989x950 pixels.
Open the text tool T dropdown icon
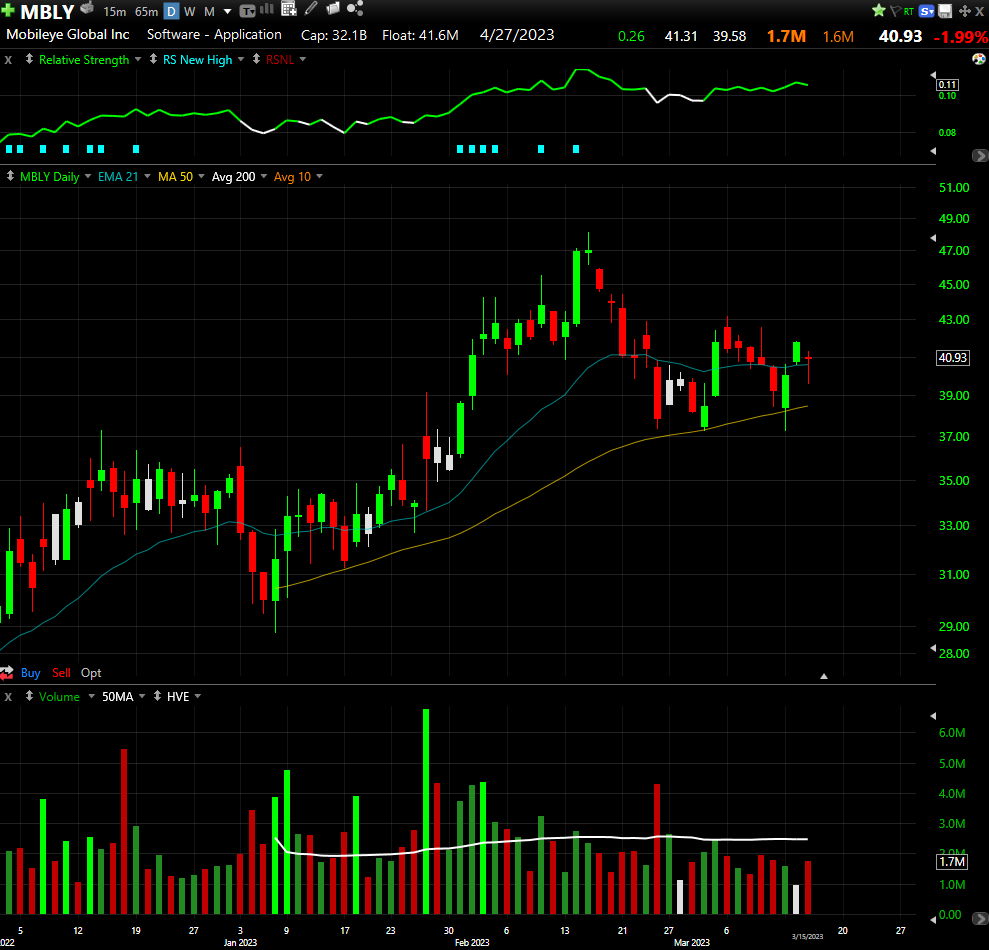(247, 11)
